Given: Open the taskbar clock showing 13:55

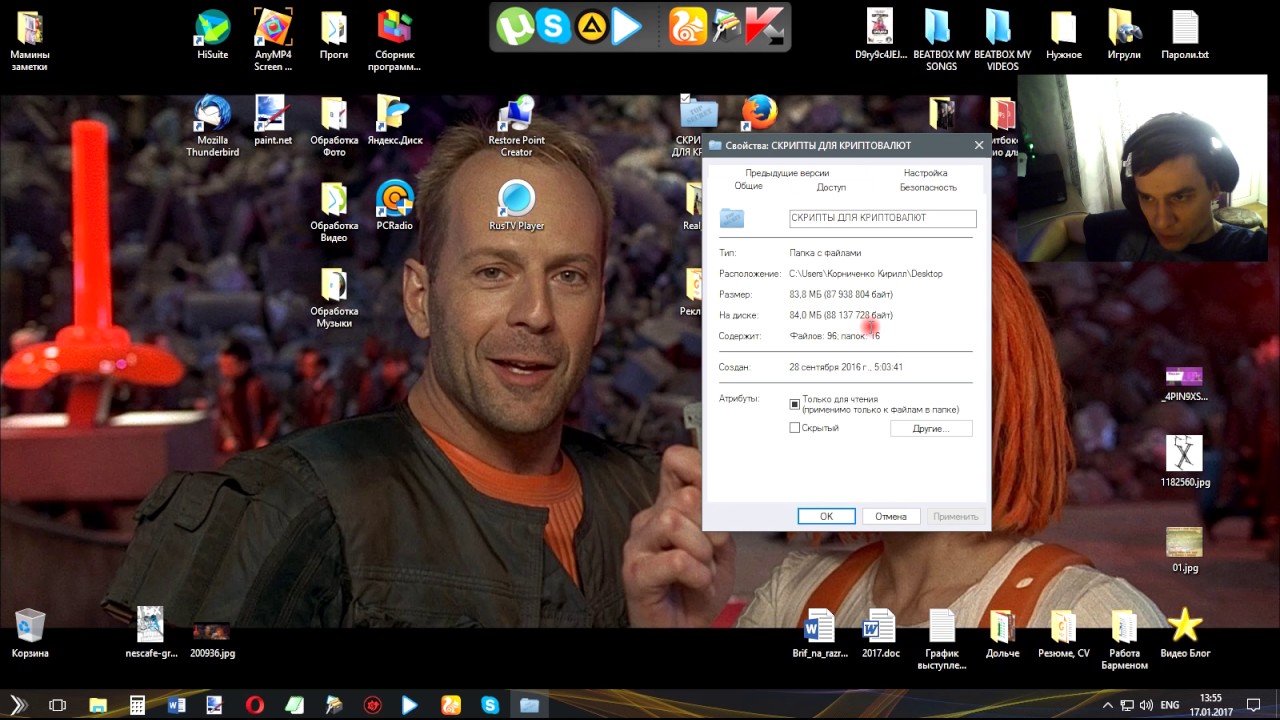Looking at the screenshot, I should 1211,705.
